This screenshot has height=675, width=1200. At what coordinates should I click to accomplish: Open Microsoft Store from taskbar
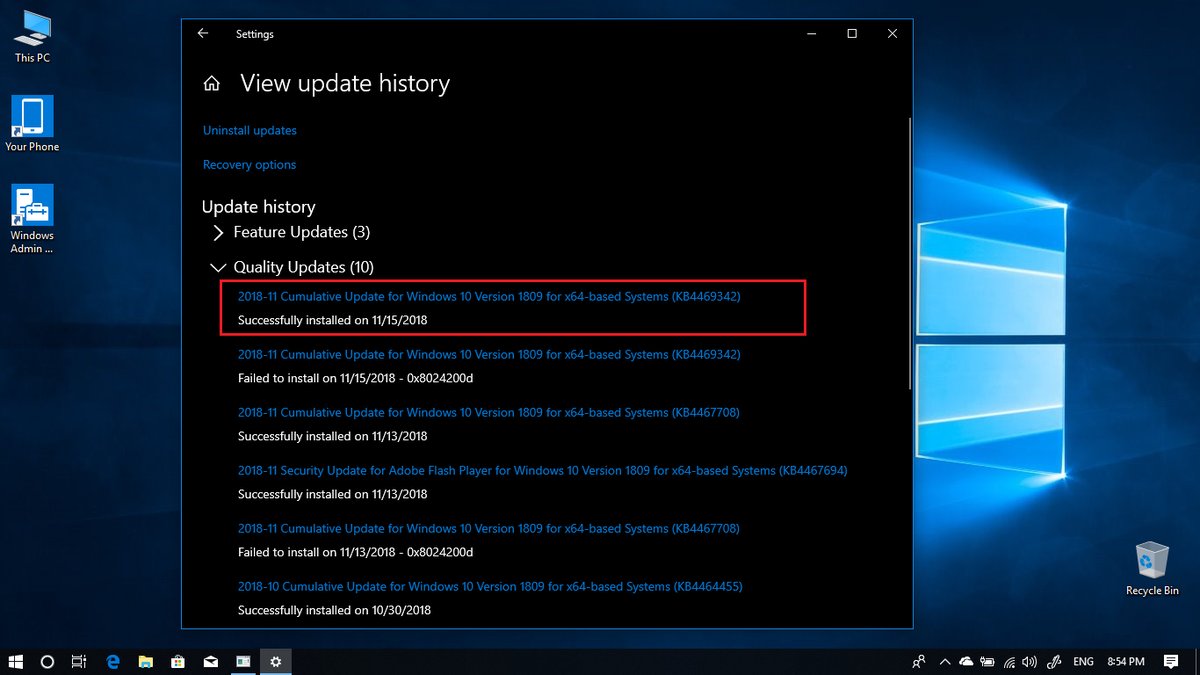(x=178, y=661)
